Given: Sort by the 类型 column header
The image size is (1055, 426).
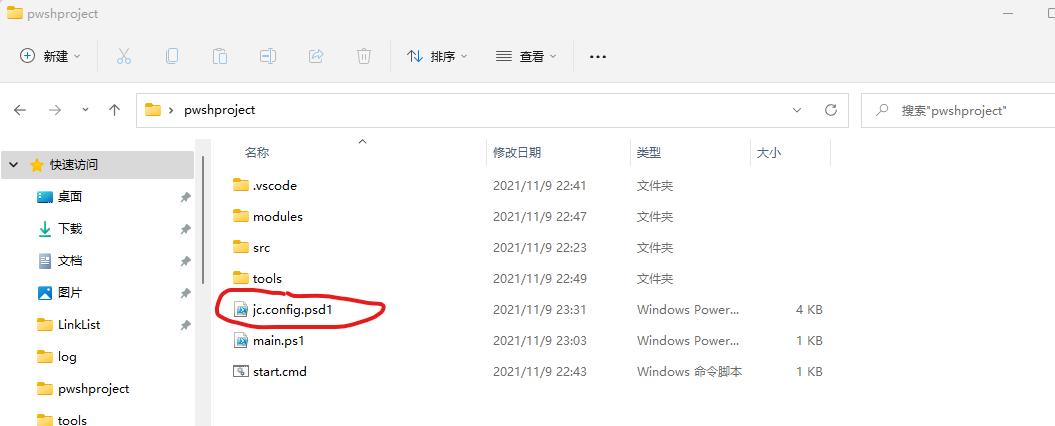Looking at the screenshot, I should [x=649, y=153].
